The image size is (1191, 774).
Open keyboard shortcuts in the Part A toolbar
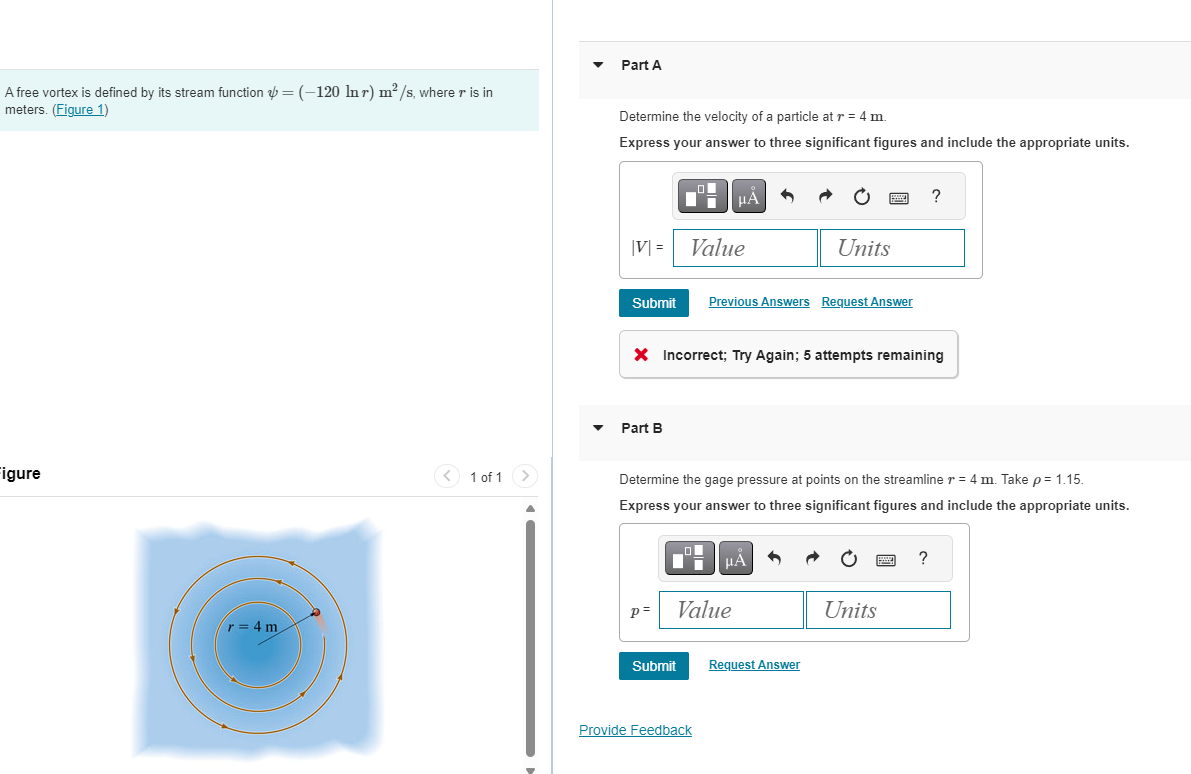(x=898, y=197)
